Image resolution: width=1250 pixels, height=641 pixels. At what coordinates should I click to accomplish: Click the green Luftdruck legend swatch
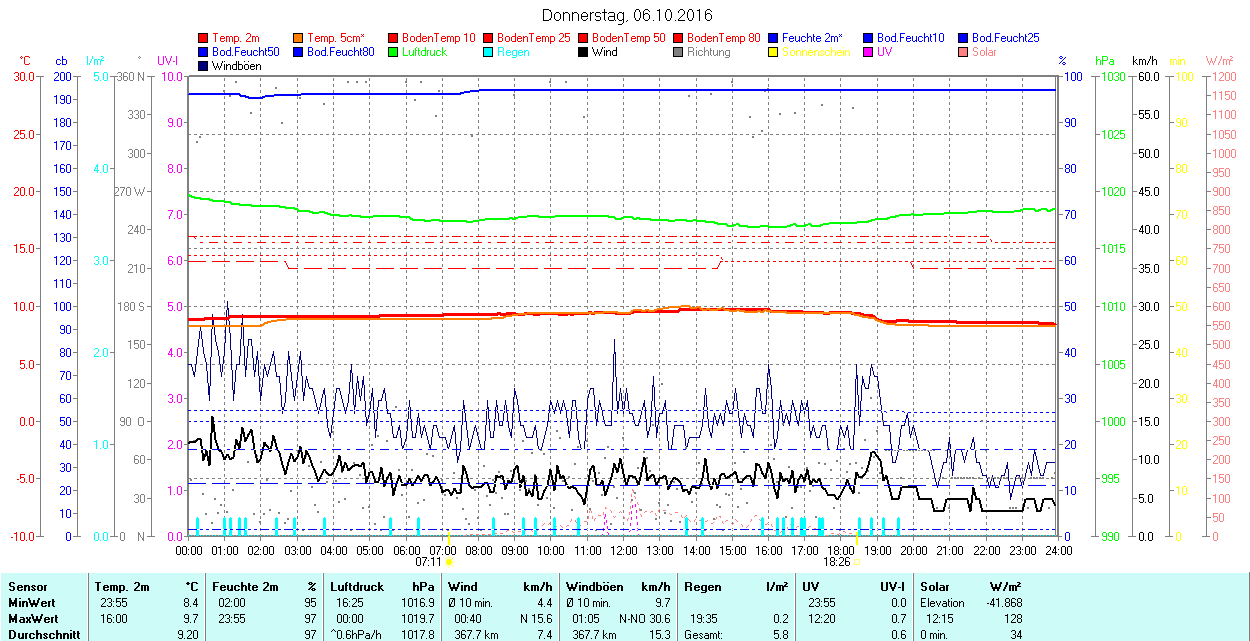point(394,52)
